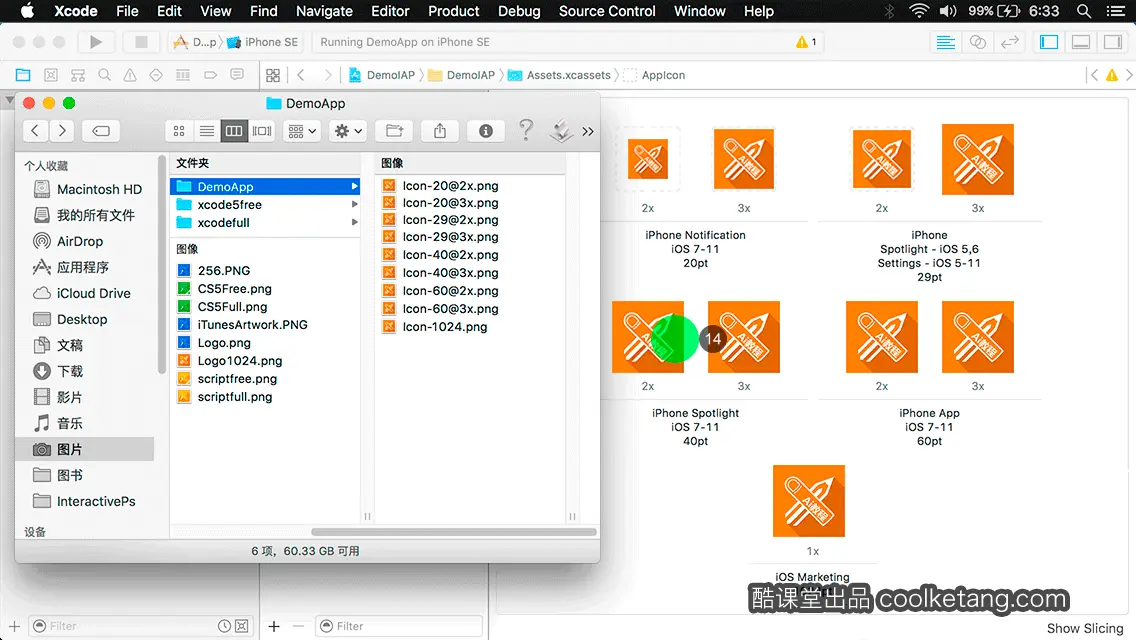Open the Xcode find navigator magnifier icon
The image size is (1136, 640).
tap(104, 75)
